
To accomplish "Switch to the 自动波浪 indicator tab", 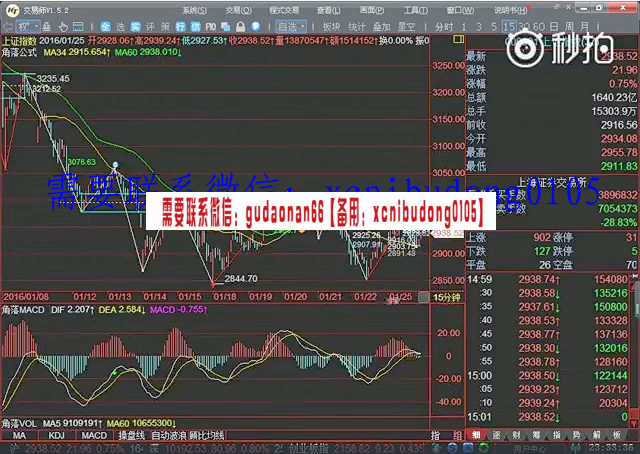I will [169, 436].
